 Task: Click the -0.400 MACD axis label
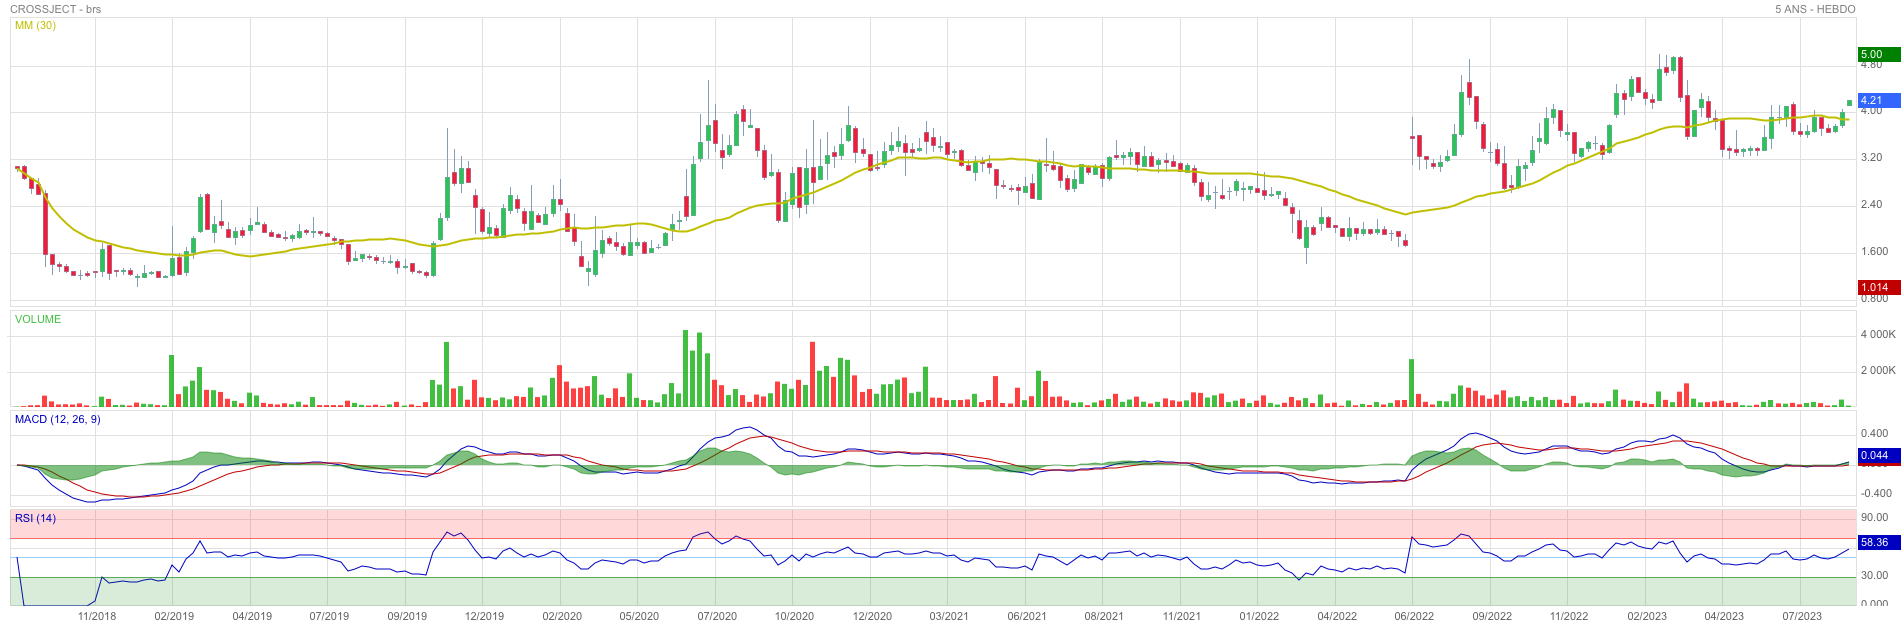(x=1875, y=493)
